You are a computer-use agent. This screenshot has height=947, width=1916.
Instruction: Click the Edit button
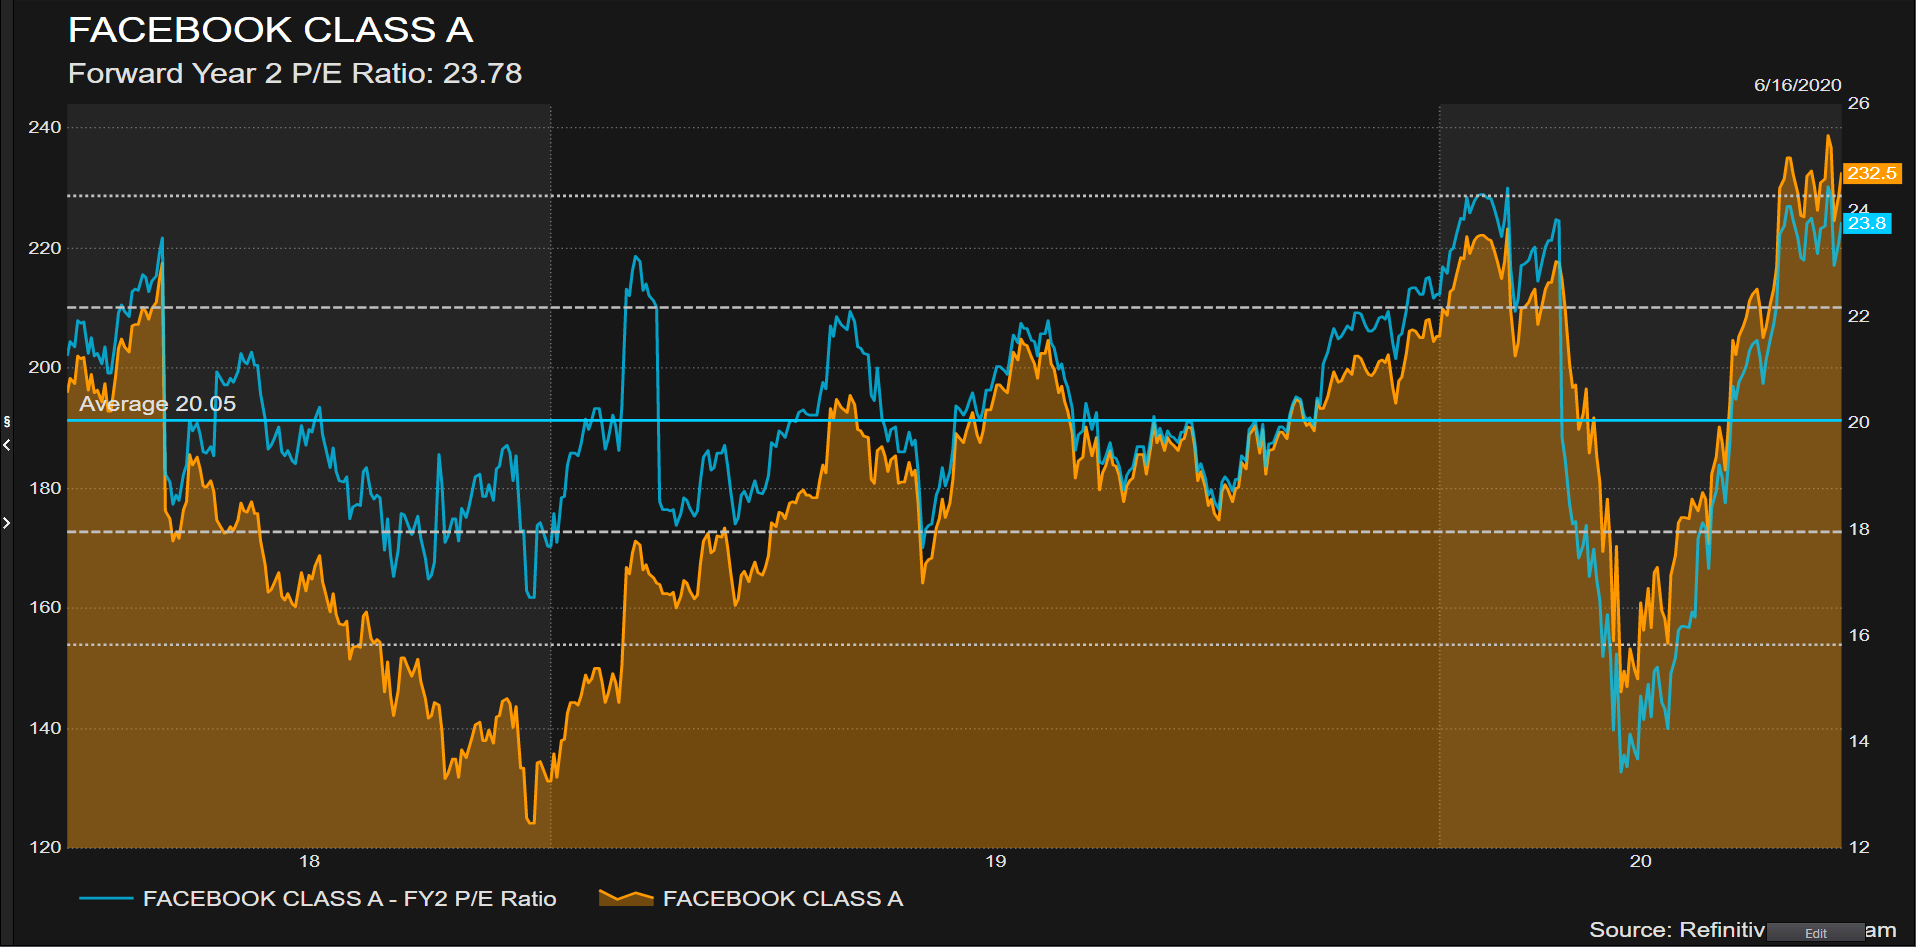point(1816,933)
